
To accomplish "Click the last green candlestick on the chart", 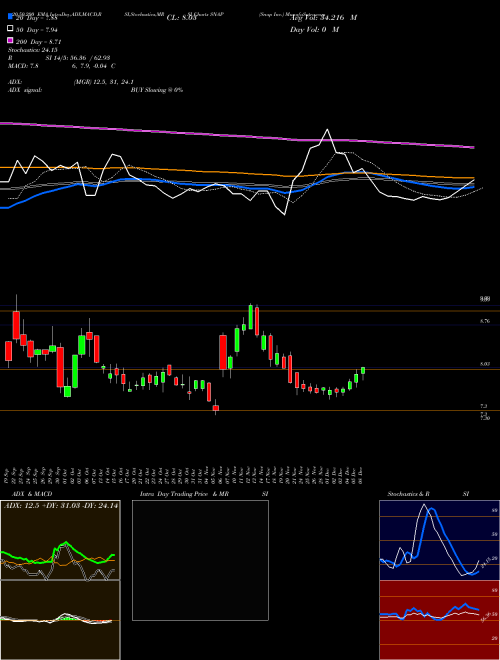I will pos(363,370).
